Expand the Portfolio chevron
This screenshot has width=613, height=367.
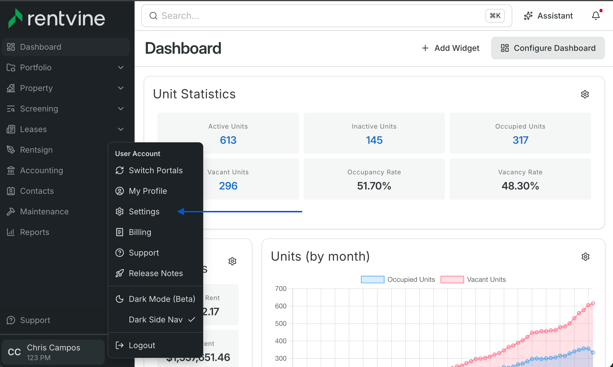[x=121, y=68]
